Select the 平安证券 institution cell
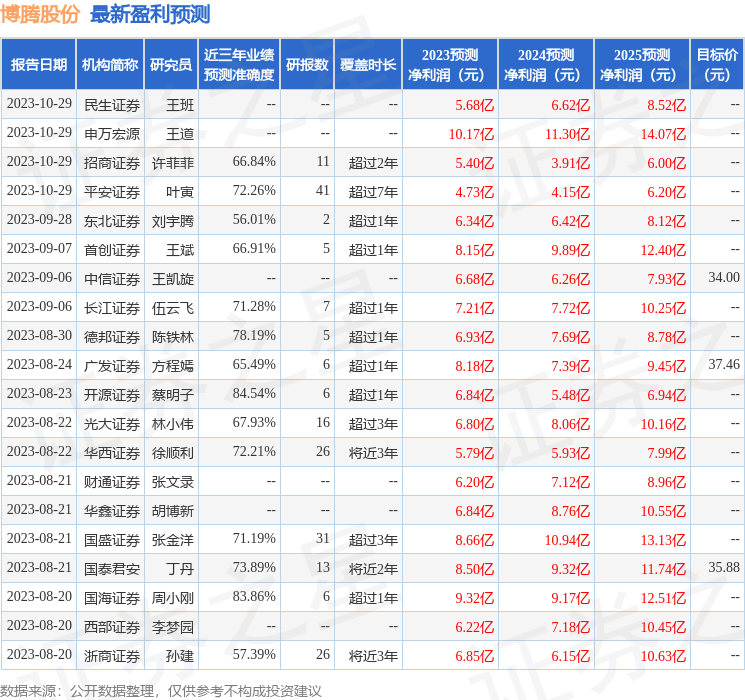The height and width of the screenshot is (700, 745). click(112, 192)
